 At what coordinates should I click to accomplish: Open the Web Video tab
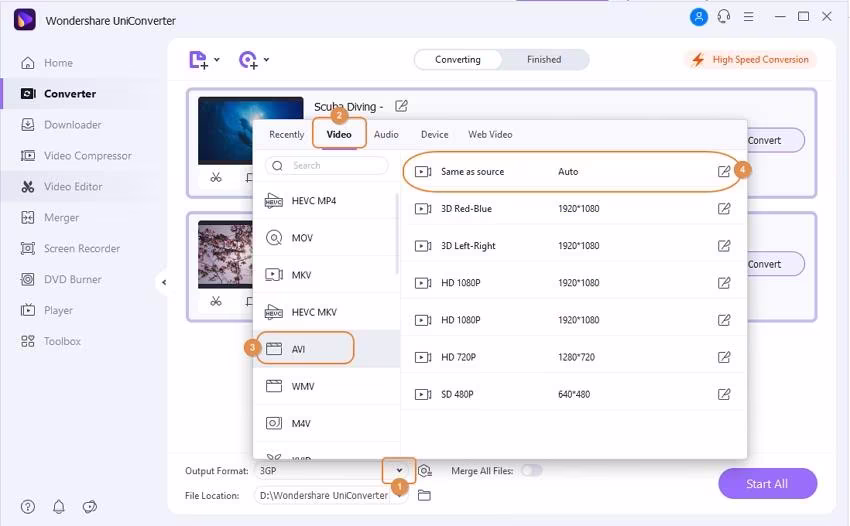coord(490,134)
